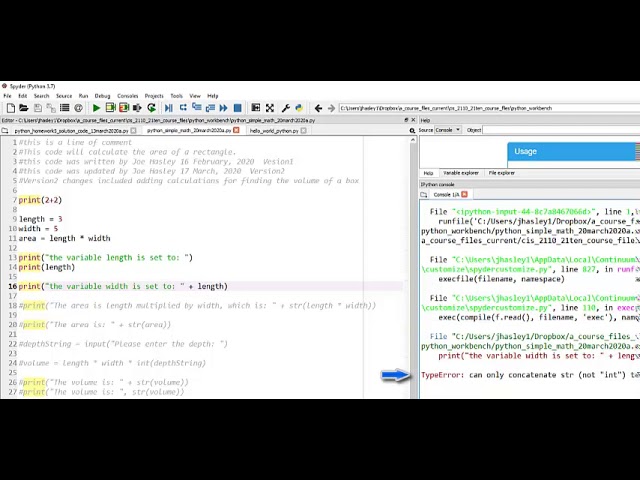Open the Source menu
This screenshot has width=640, height=480.
click(64, 96)
